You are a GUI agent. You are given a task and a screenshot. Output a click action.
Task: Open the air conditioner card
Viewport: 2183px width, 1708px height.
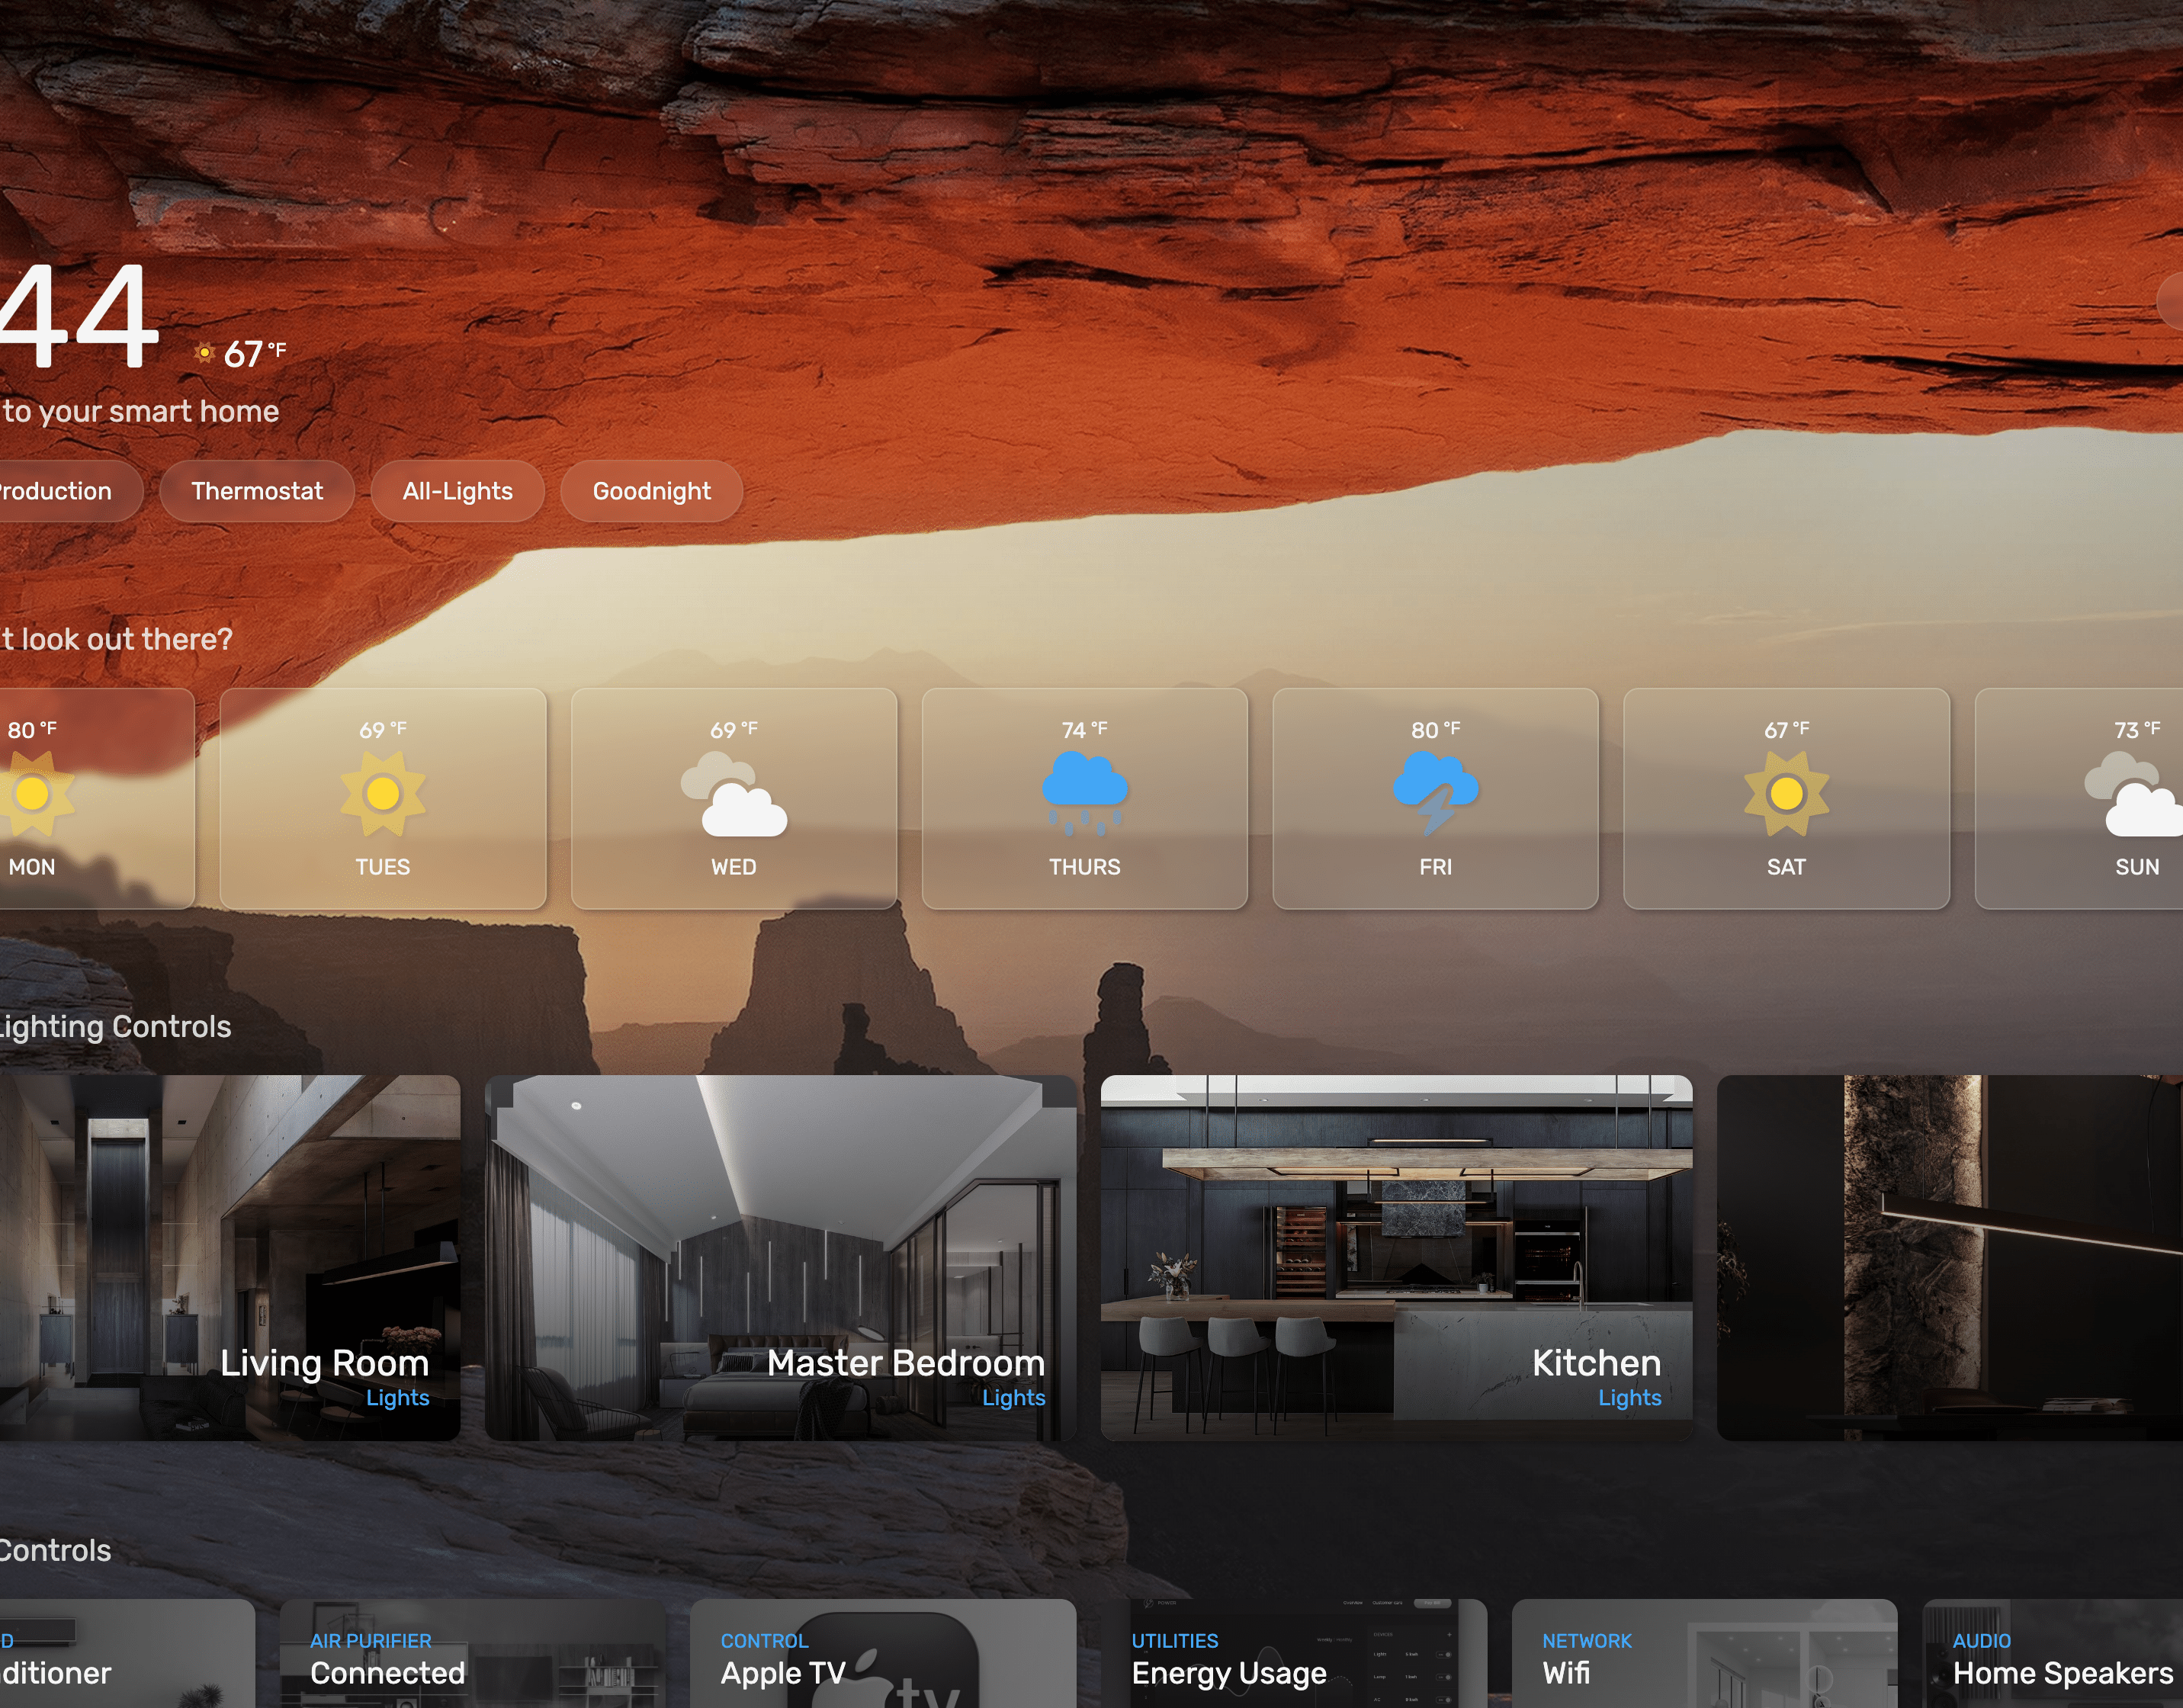127,1654
